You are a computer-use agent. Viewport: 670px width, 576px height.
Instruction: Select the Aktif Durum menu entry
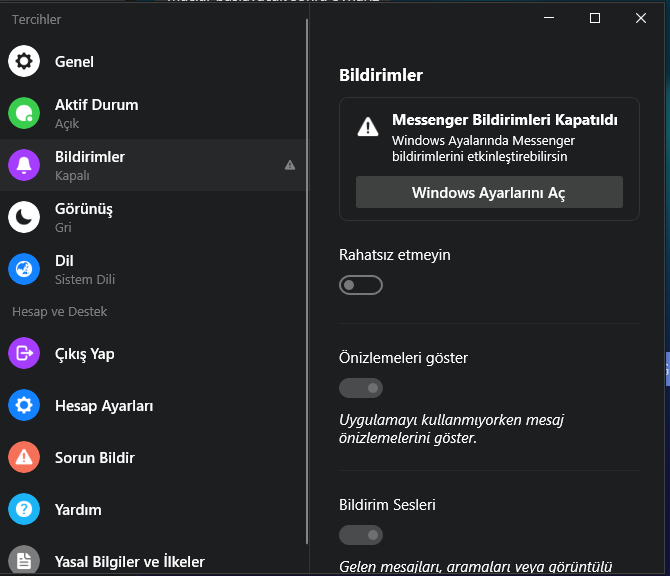click(153, 113)
